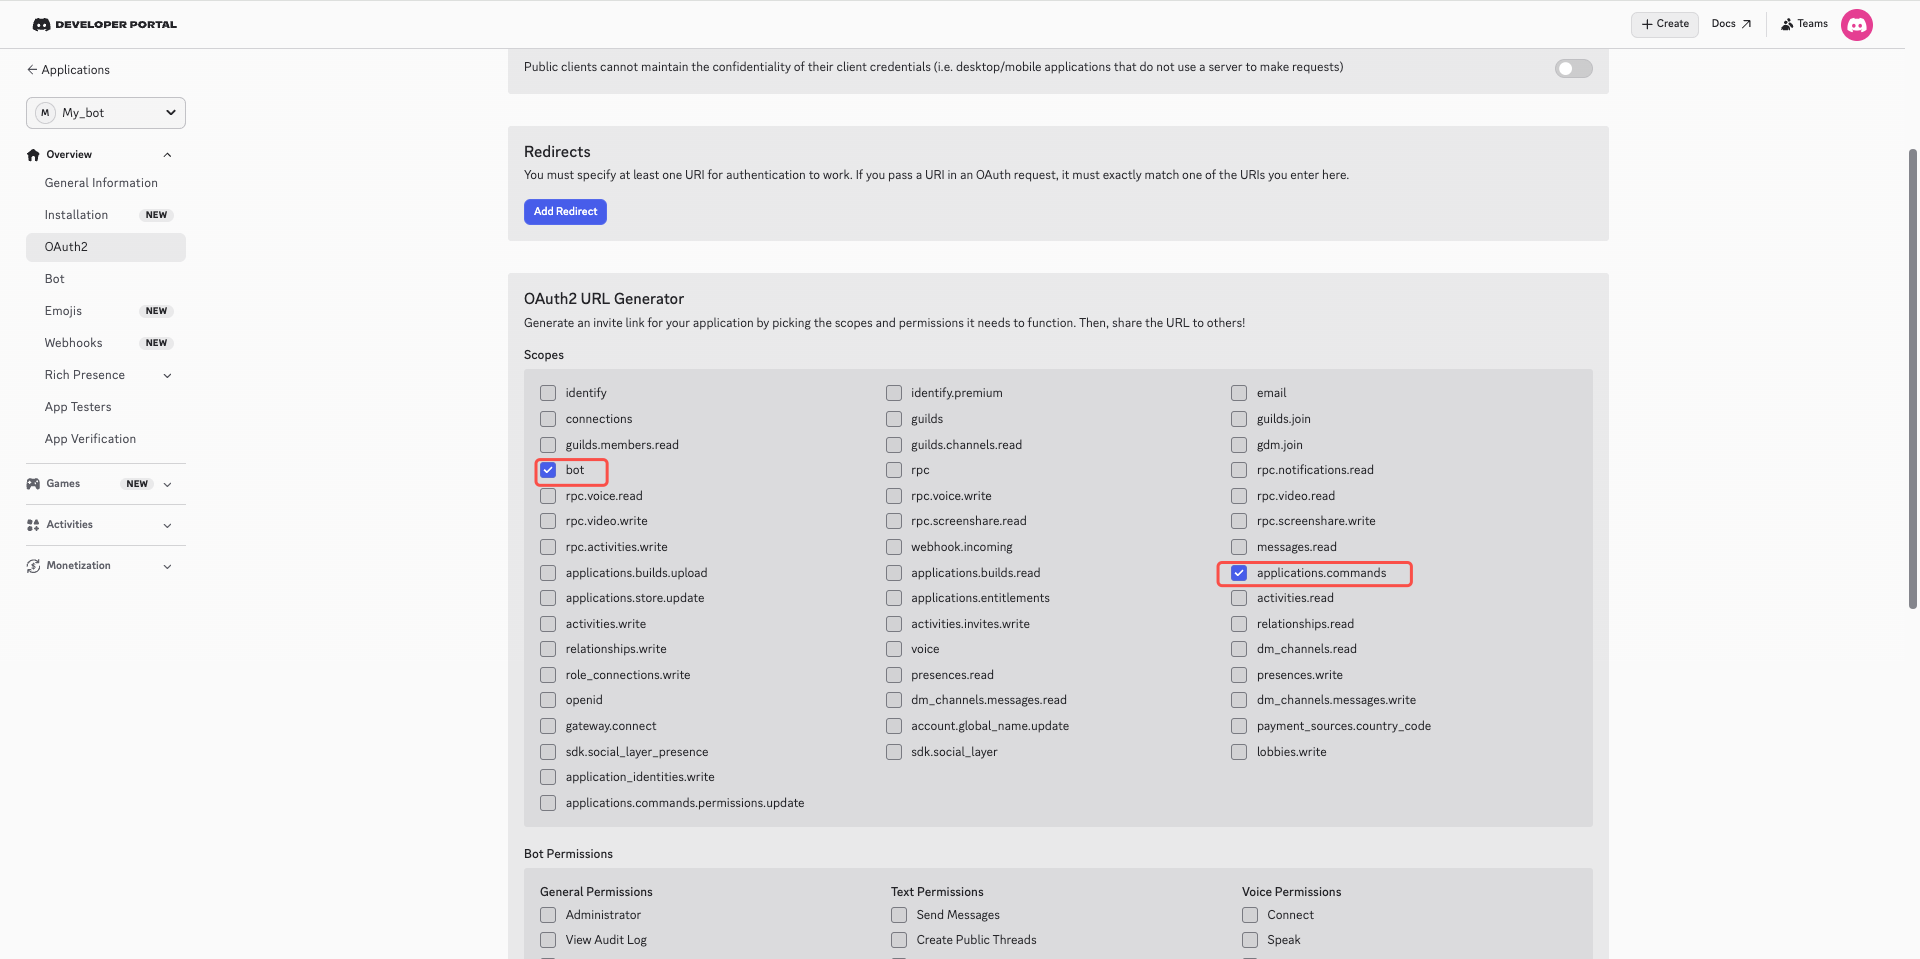
Task: Open the My_bot application dropdown
Action: pyautogui.click(x=106, y=113)
